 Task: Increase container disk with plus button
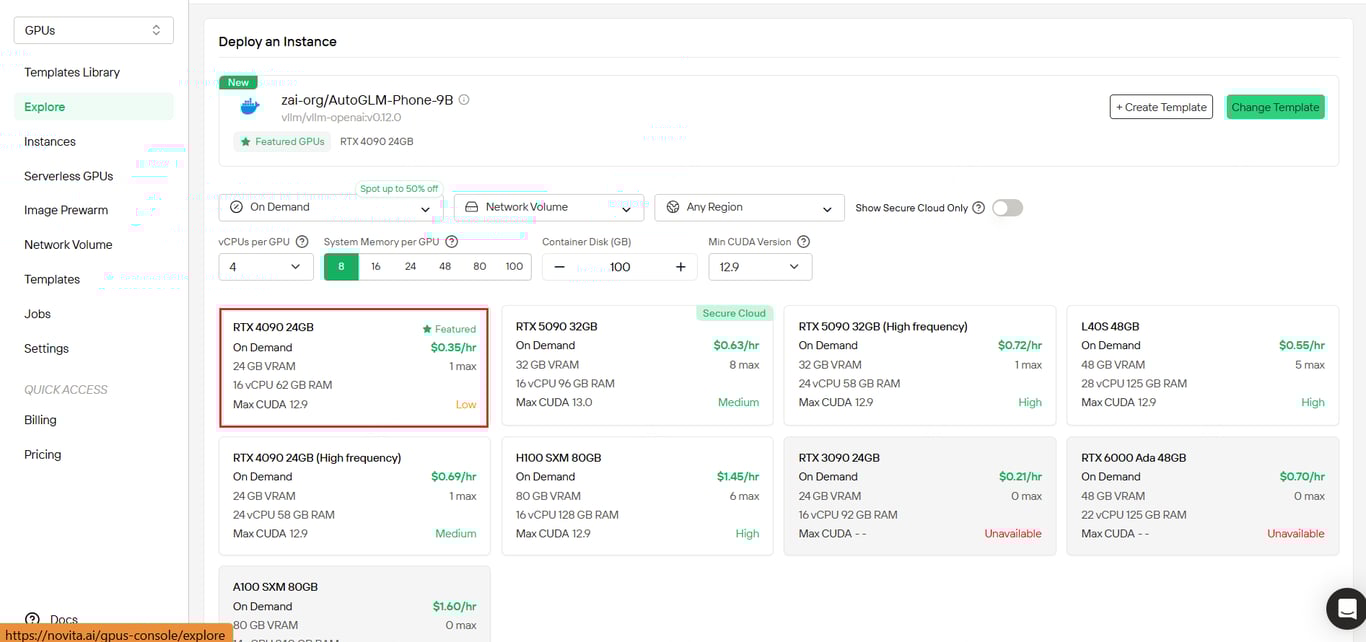point(681,267)
